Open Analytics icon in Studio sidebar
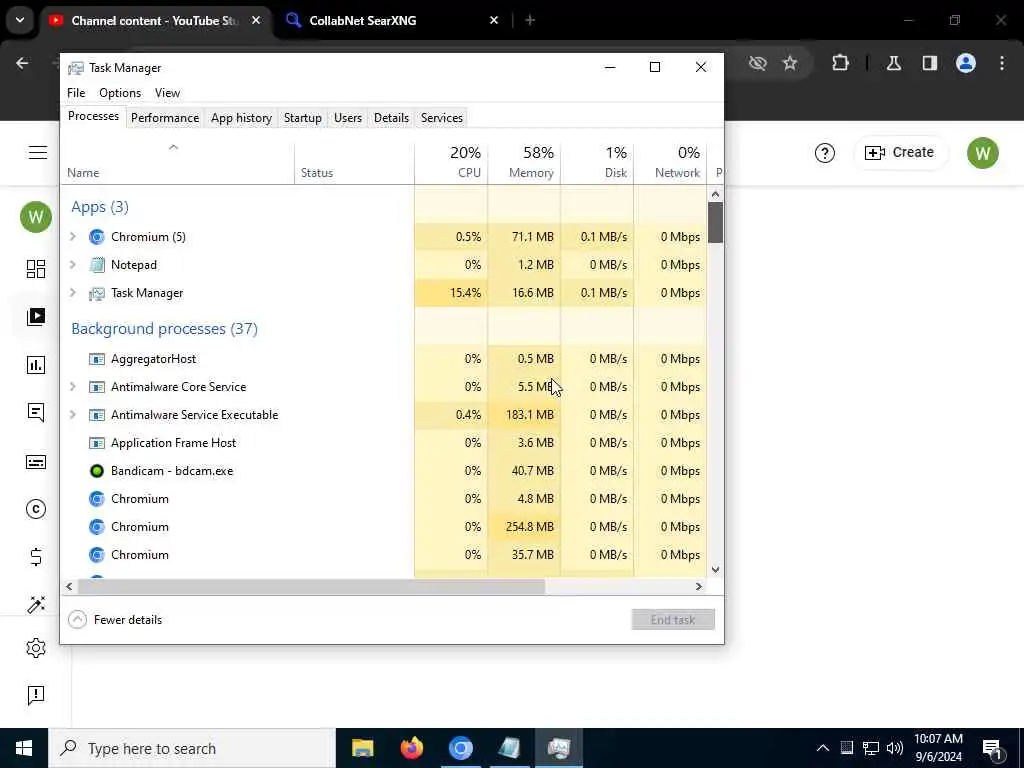 click(x=36, y=365)
